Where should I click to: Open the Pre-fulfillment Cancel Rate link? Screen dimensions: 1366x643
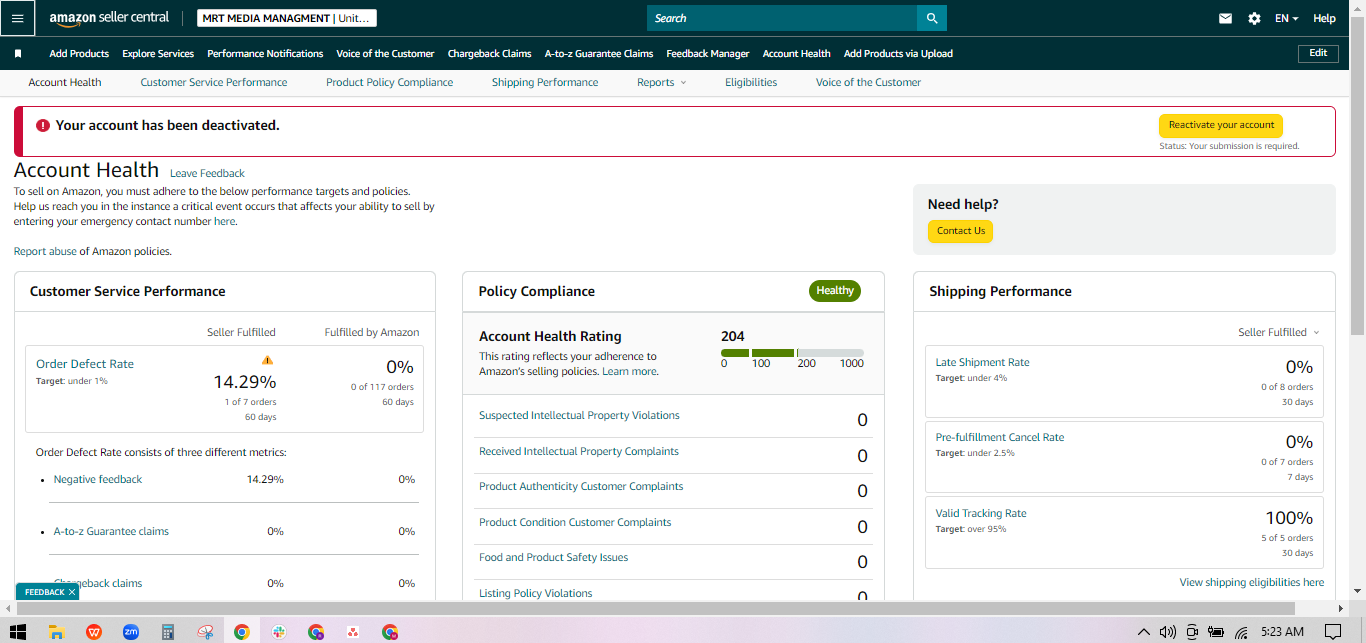tap(1000, 437)
